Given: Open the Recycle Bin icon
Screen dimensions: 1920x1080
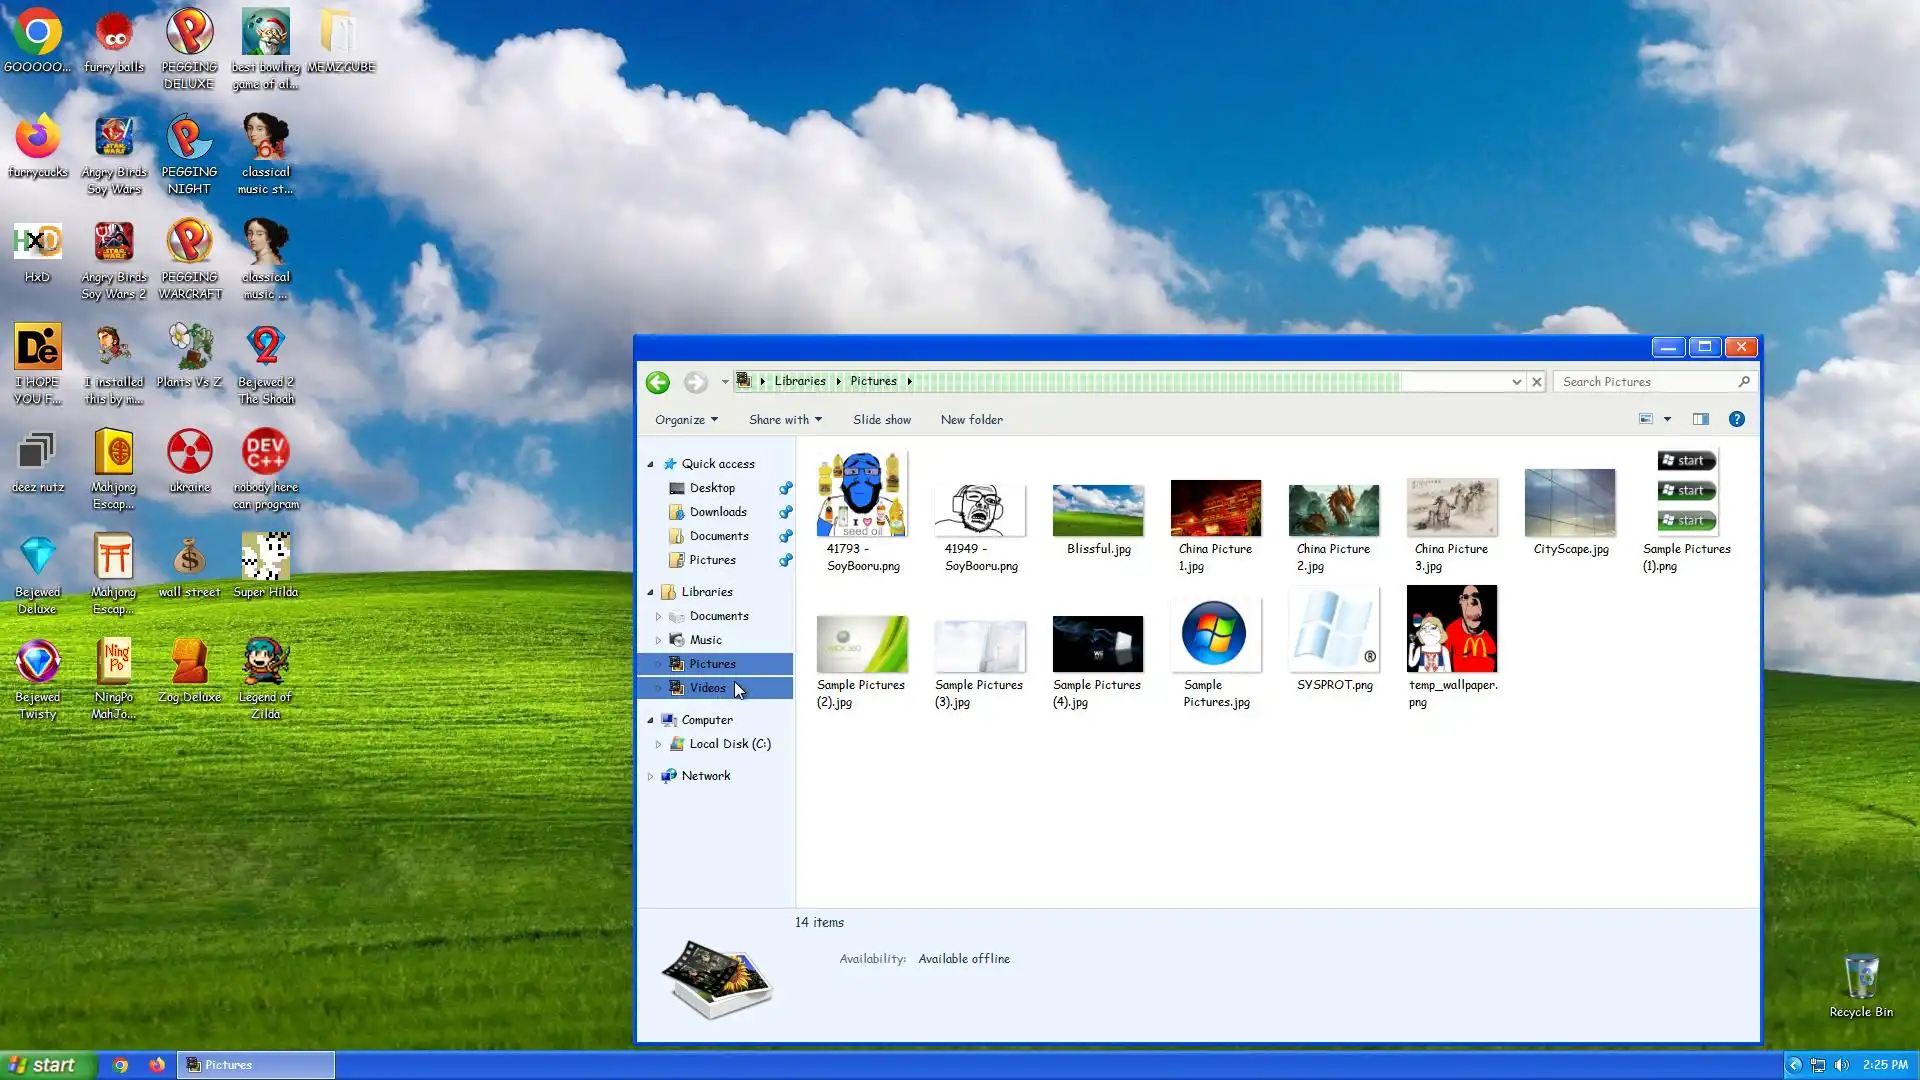Looking at the screenshot, I should point(1860,977).
